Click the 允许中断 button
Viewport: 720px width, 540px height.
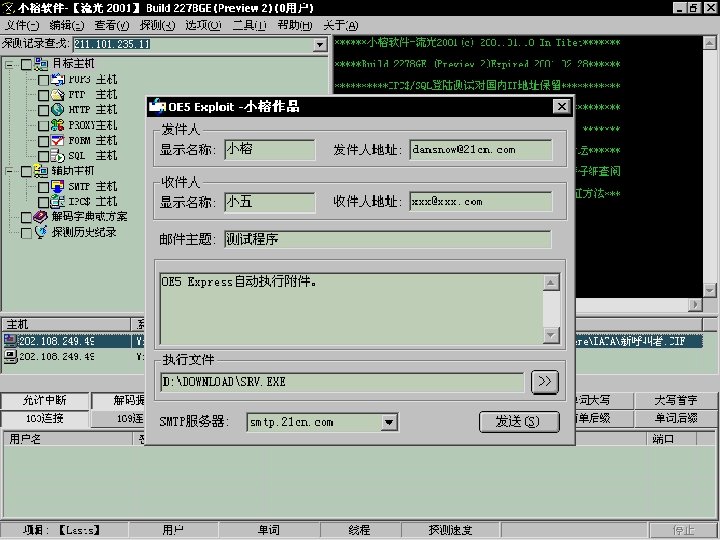tap(45, 400)
